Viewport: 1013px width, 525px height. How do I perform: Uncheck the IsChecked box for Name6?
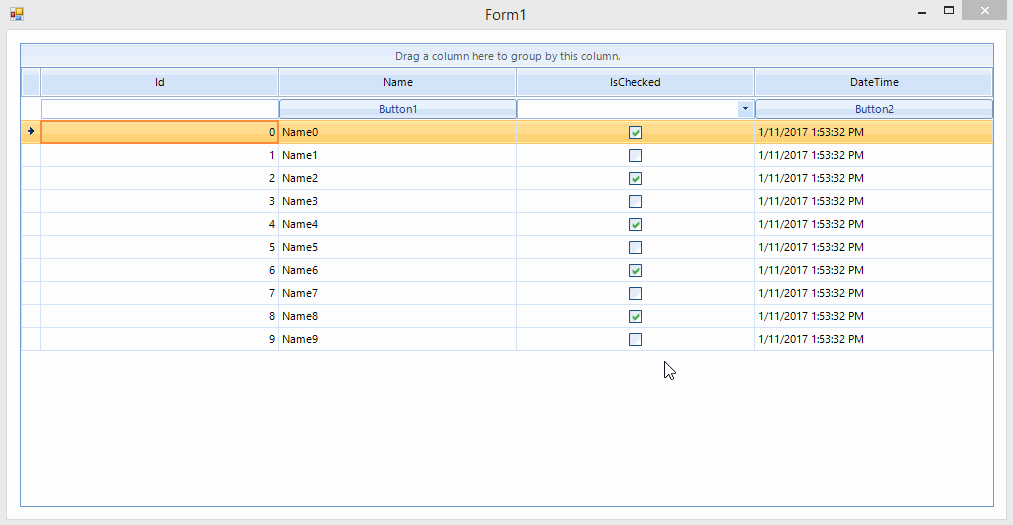[x=635, y=270]
